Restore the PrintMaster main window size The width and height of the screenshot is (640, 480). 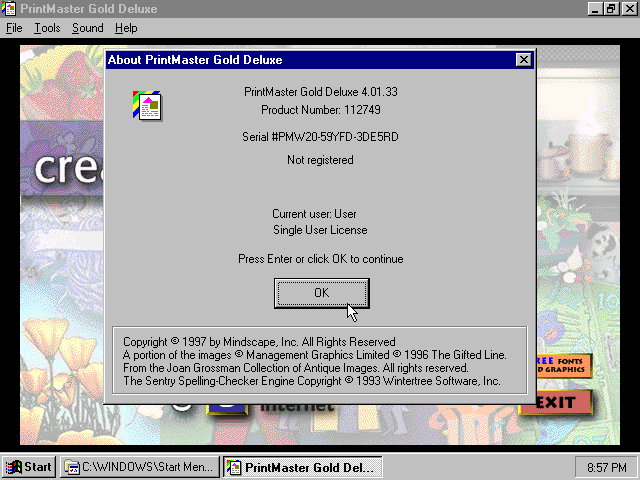(x=611, y=9)
